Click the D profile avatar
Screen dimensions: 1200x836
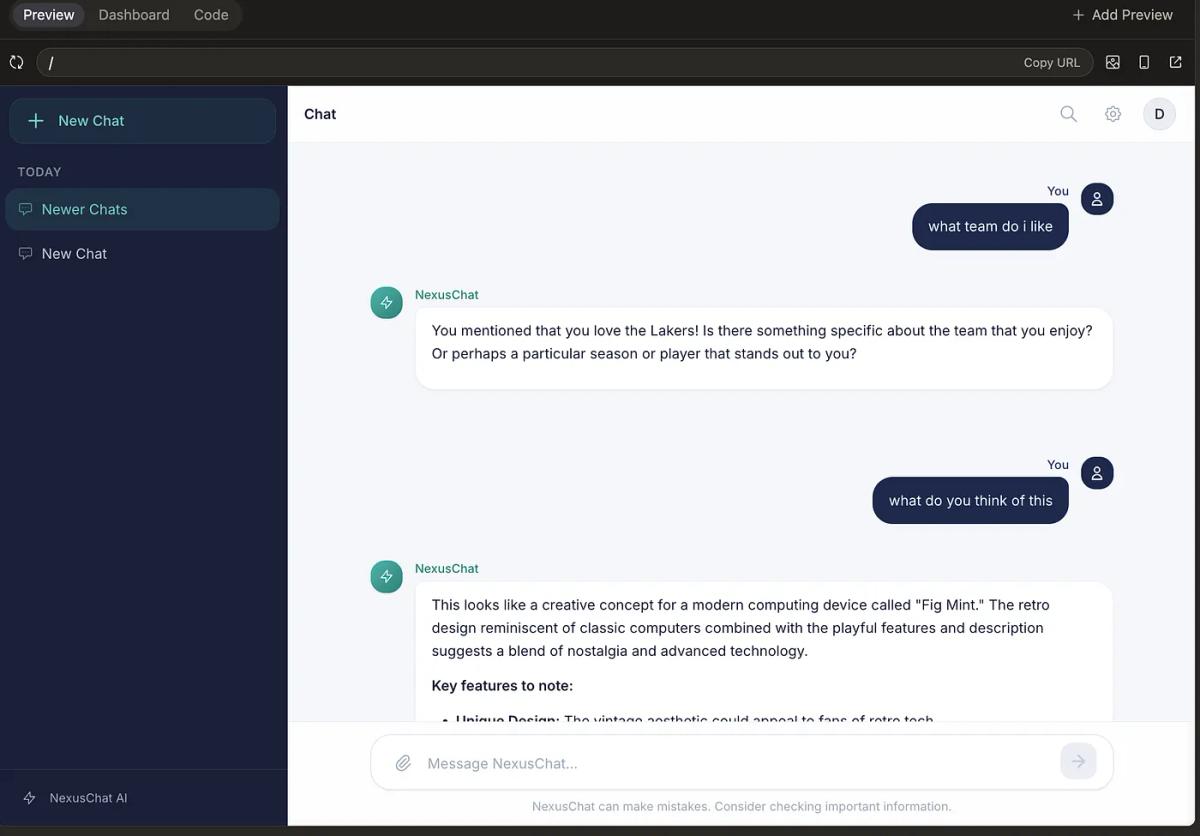pos(1159,113)
